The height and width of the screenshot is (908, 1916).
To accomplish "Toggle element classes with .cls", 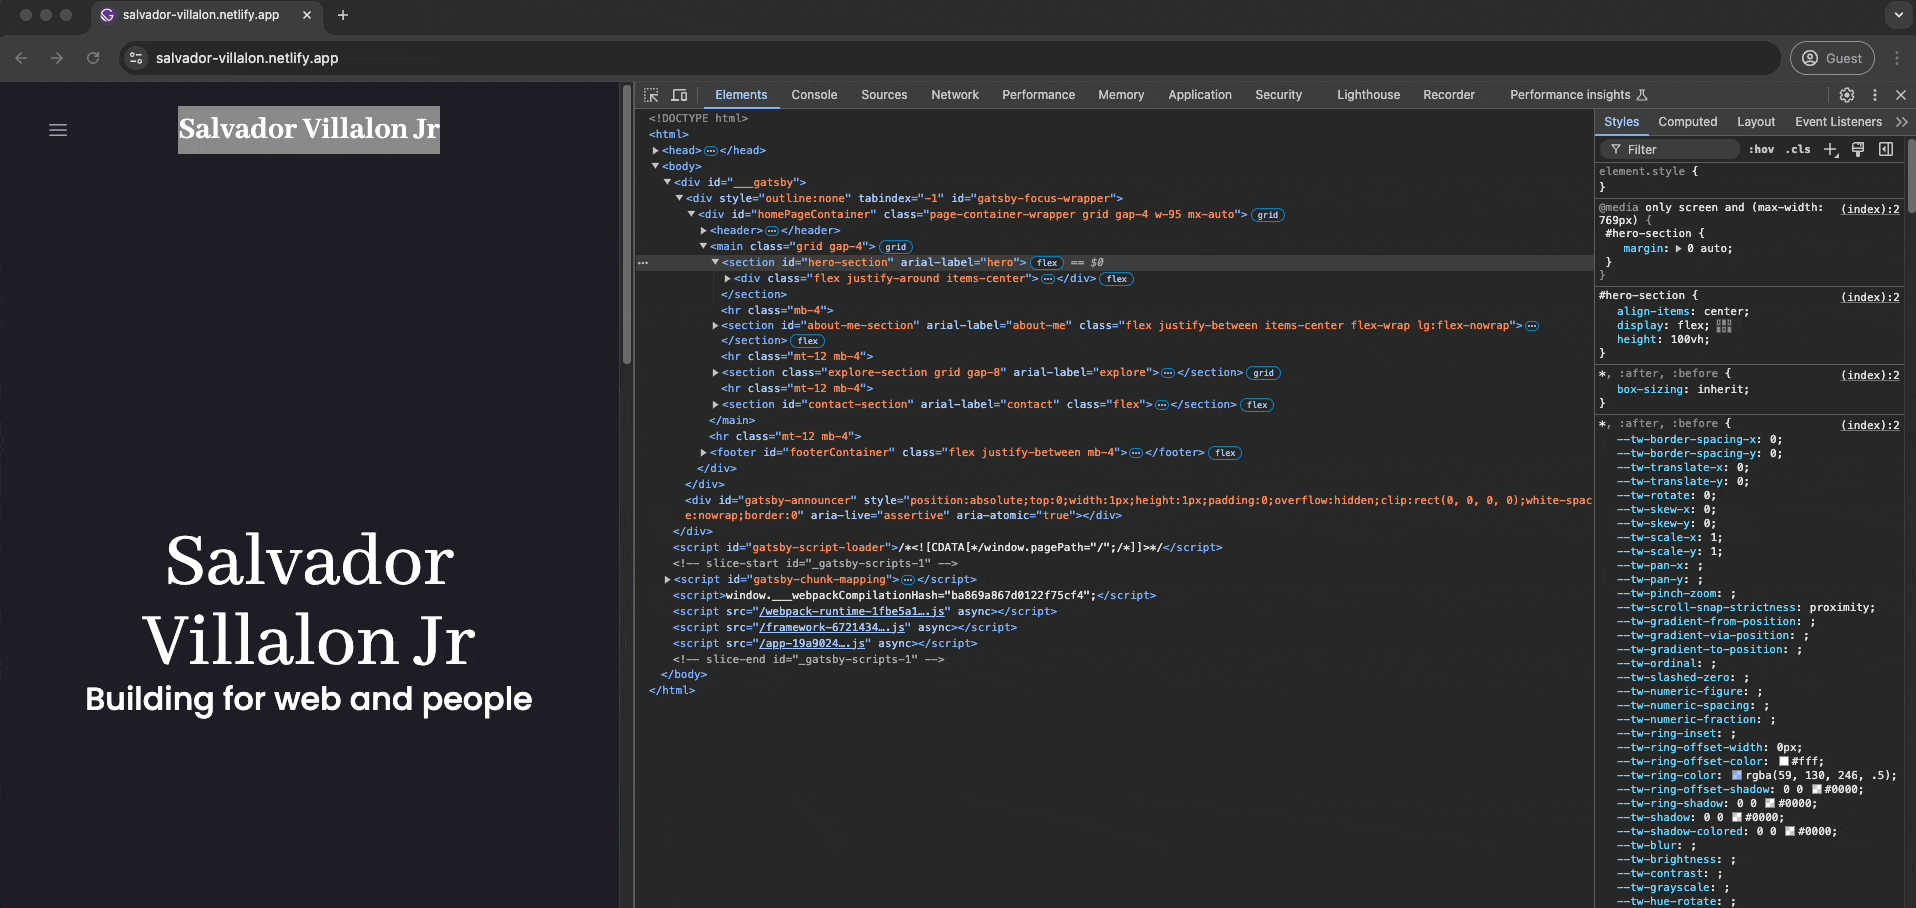I will pos(1798,149).
